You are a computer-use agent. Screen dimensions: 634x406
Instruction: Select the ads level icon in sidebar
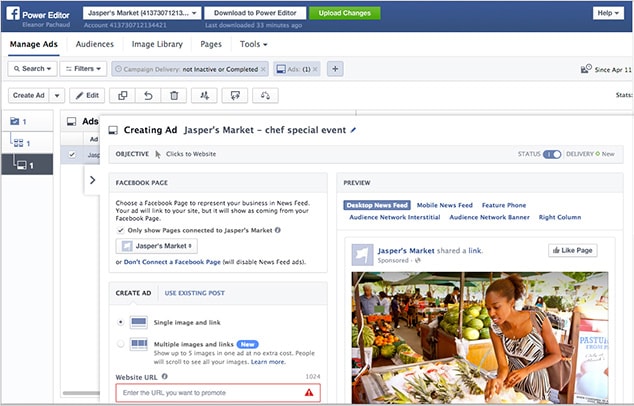(22, 165)
